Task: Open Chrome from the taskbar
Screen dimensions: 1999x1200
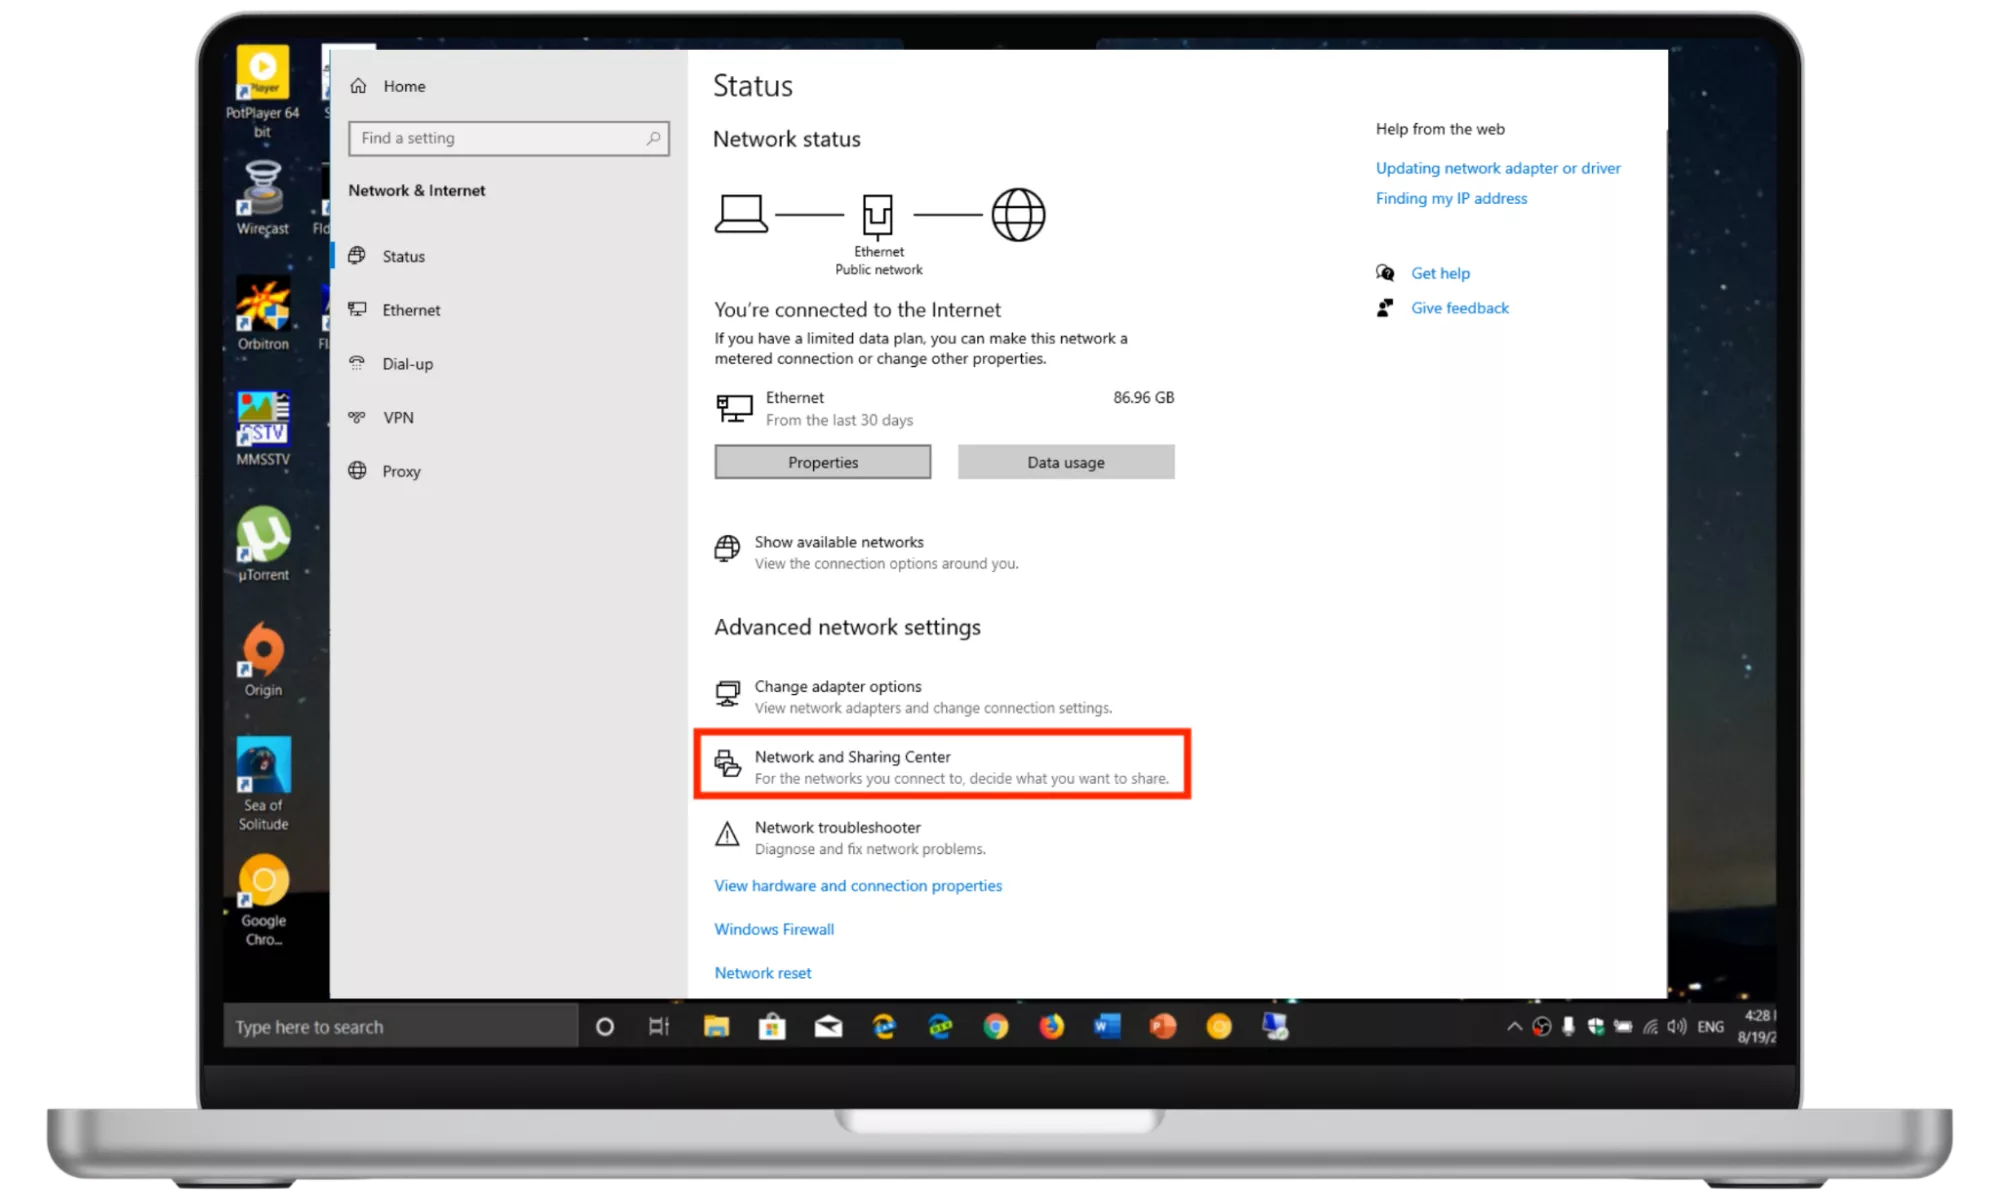Action: [995, 1027]
